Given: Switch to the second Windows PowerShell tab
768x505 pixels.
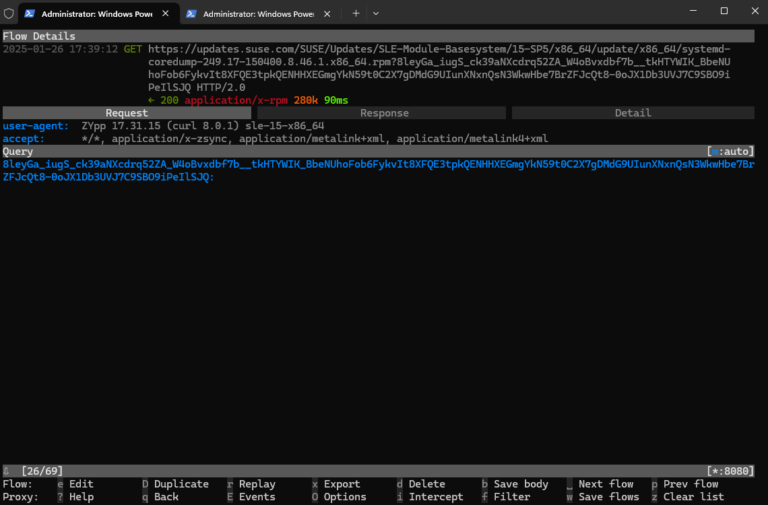Looking at the screenshot, I should point(258,14).
